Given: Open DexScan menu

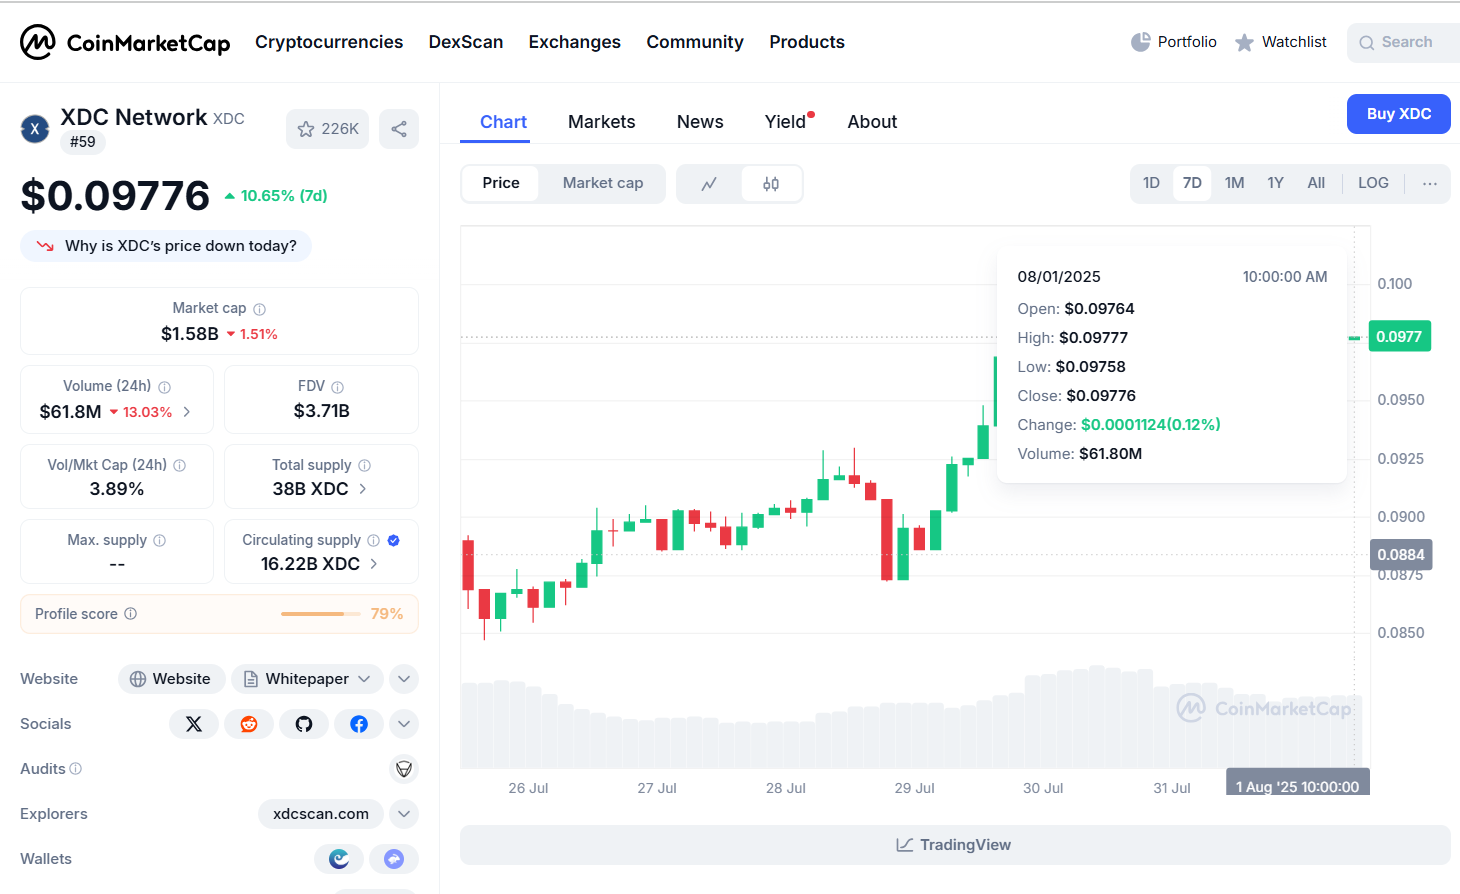Looking at the screenshot, I should click(466, 42).
